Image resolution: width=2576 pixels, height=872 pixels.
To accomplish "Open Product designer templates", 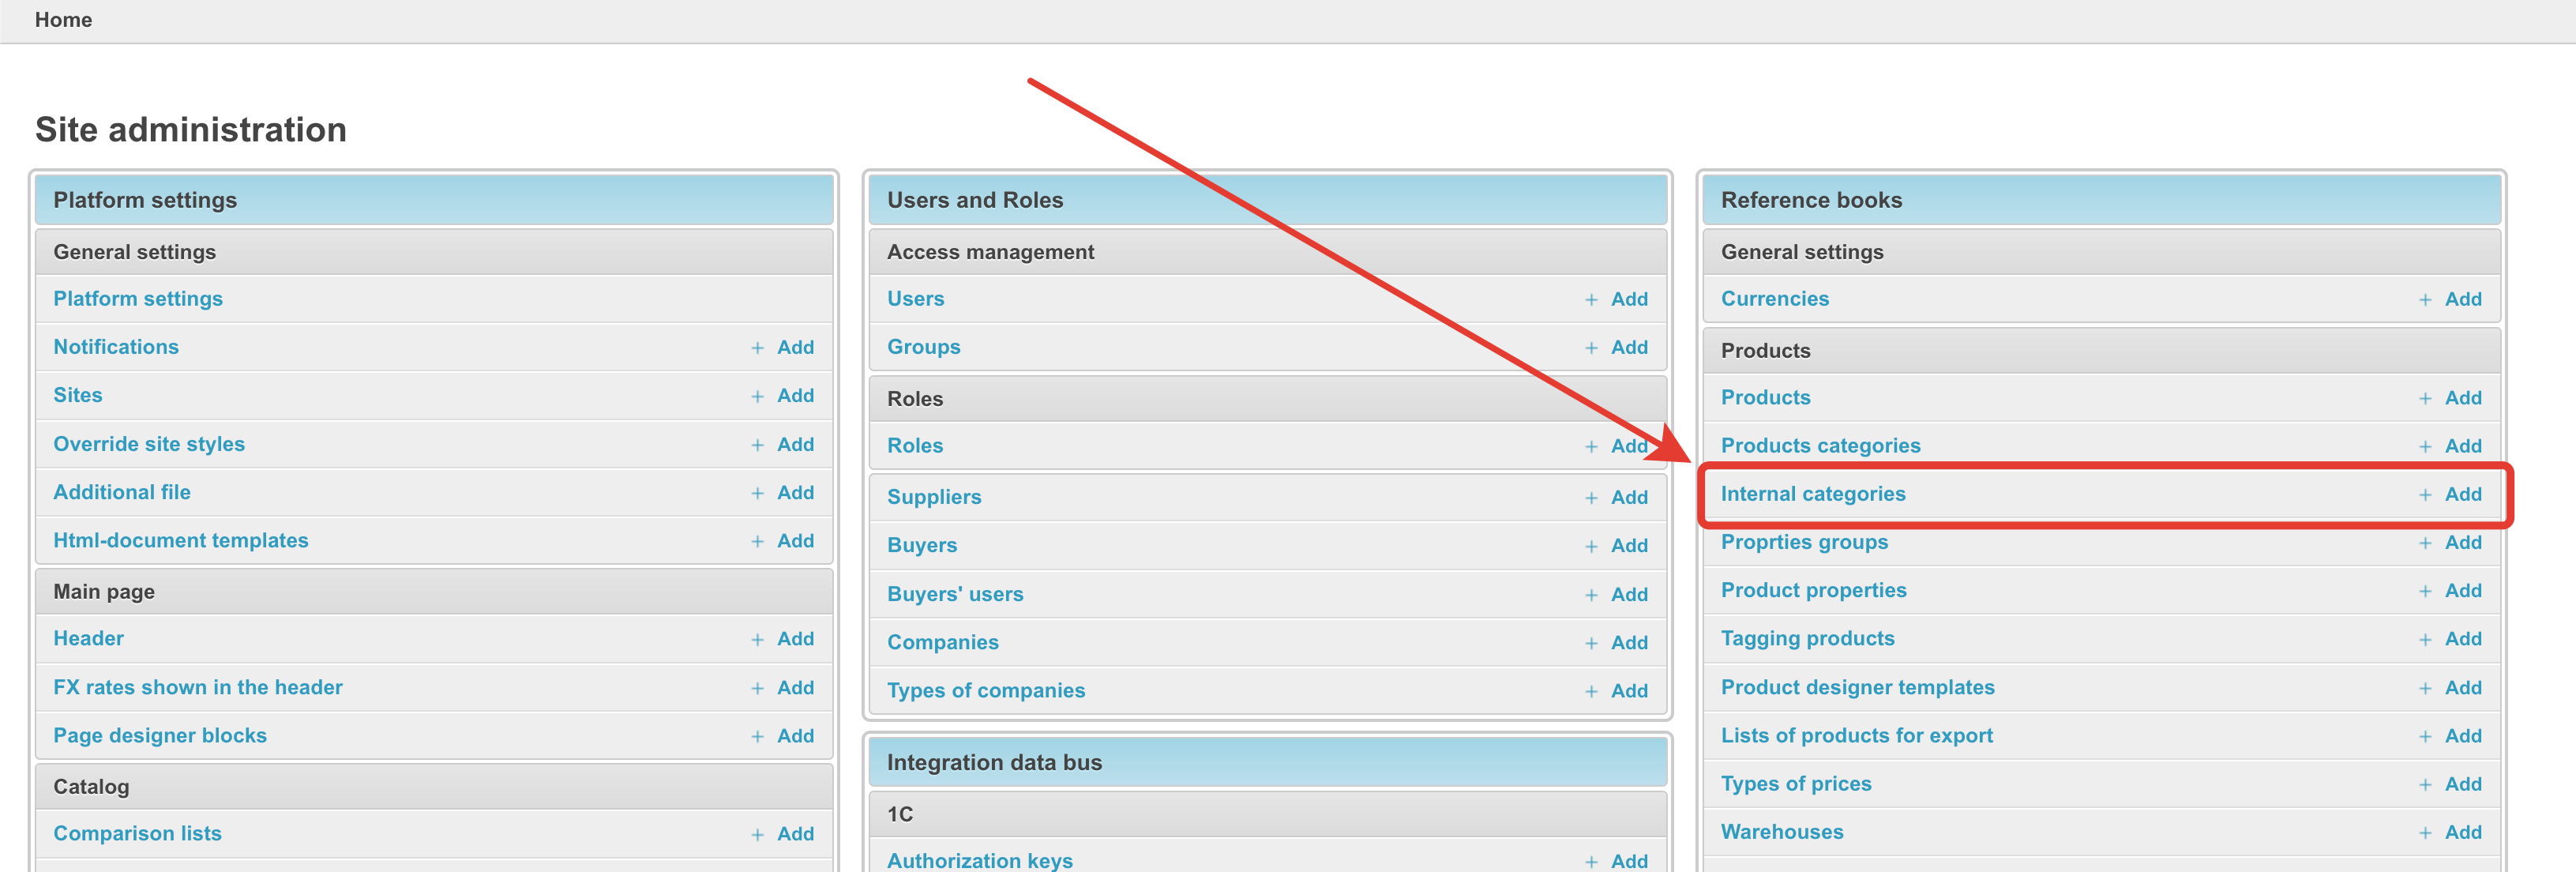I will click(1857, 687).
